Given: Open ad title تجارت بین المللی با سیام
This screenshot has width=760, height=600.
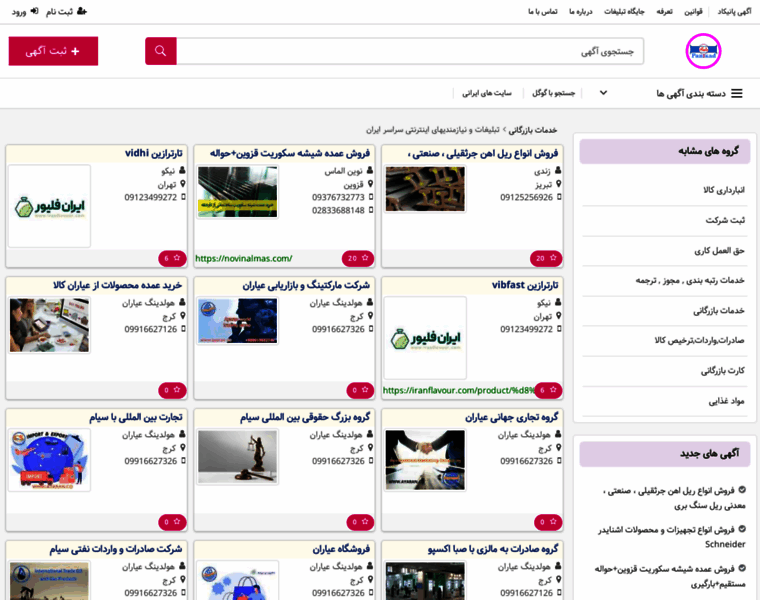Looking at the screenshot, I should (136, 417).
